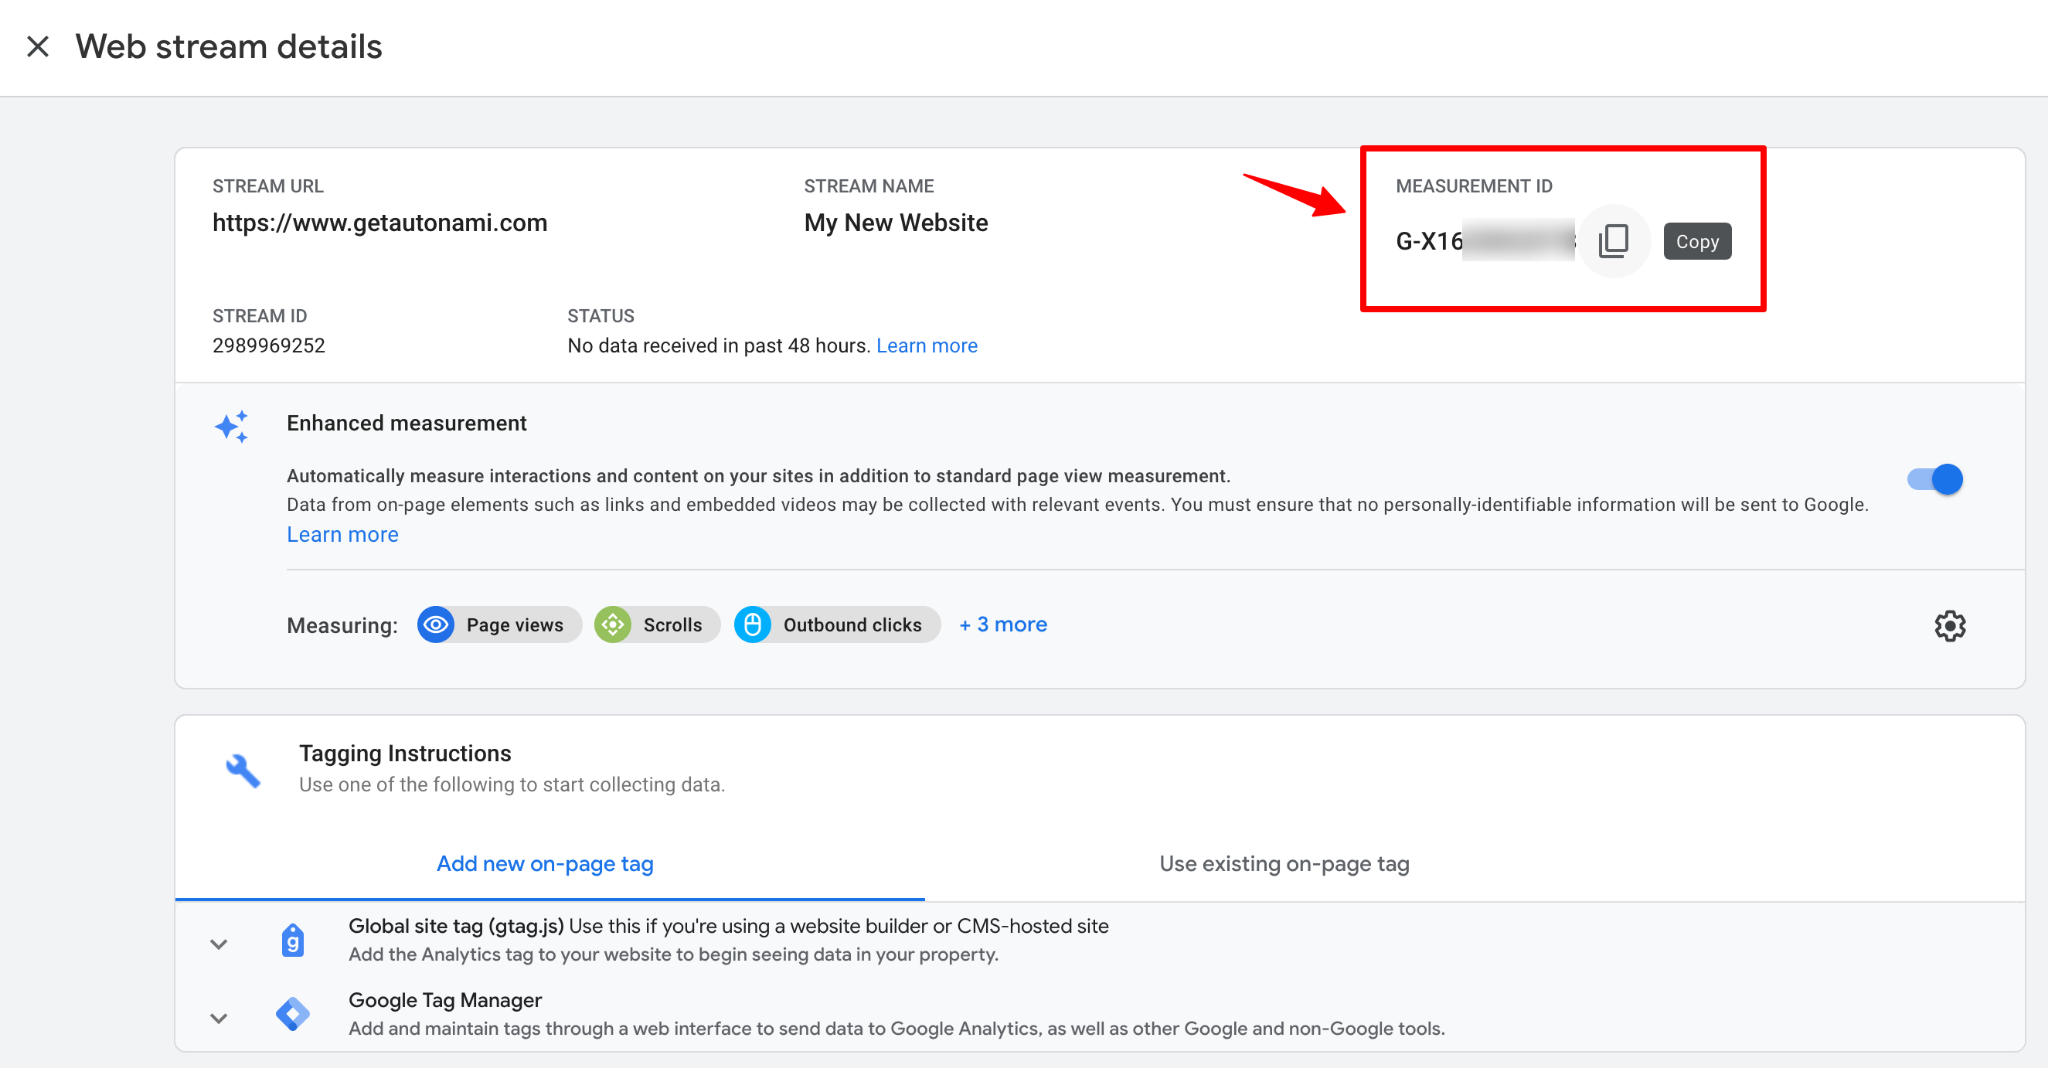Click the Global site tag (gtag.js) icon
Image resolution: width=2048 pixels, height=1068 pixels.
pyautogui.click(x=292, y=938)
